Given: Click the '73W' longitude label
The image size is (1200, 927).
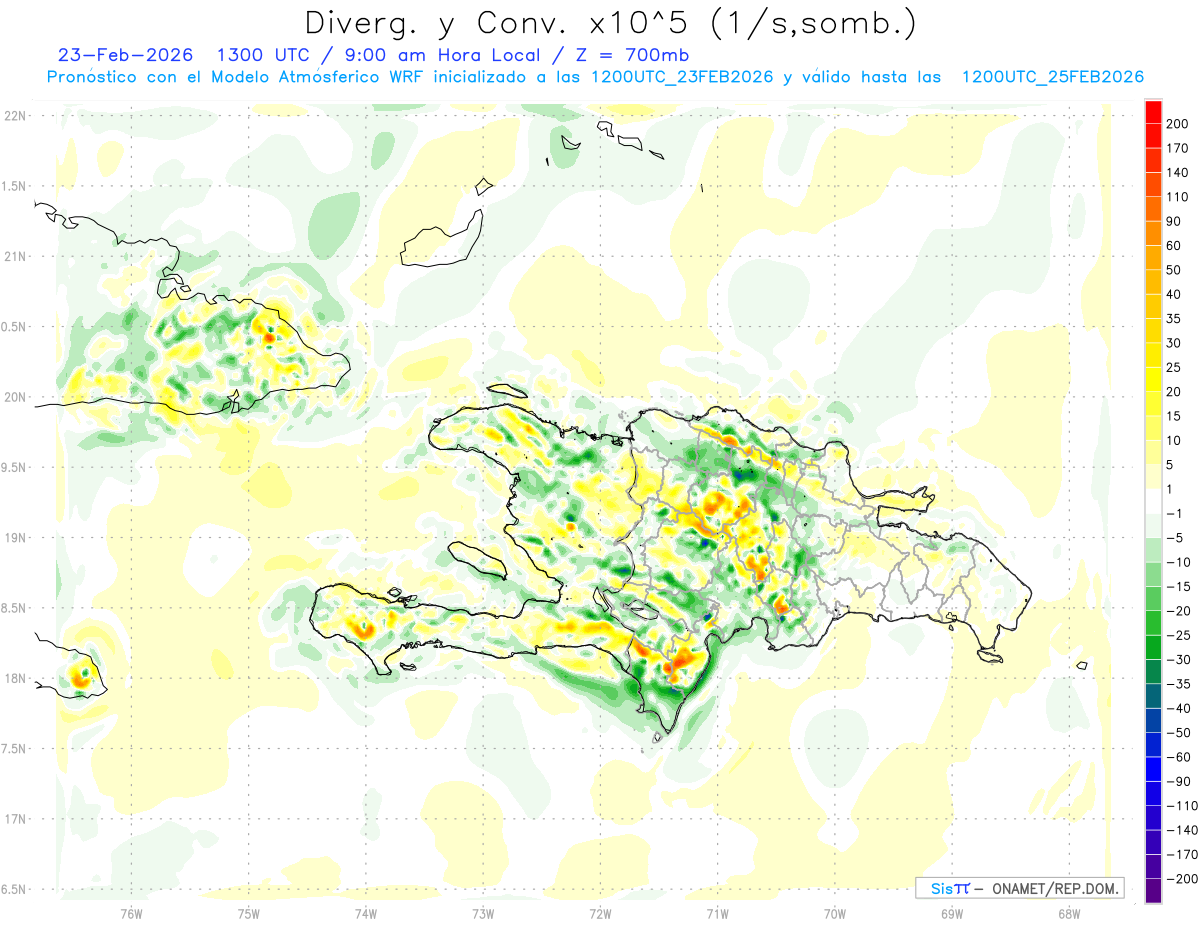Looking at the screenshot, I should [483, 913].
